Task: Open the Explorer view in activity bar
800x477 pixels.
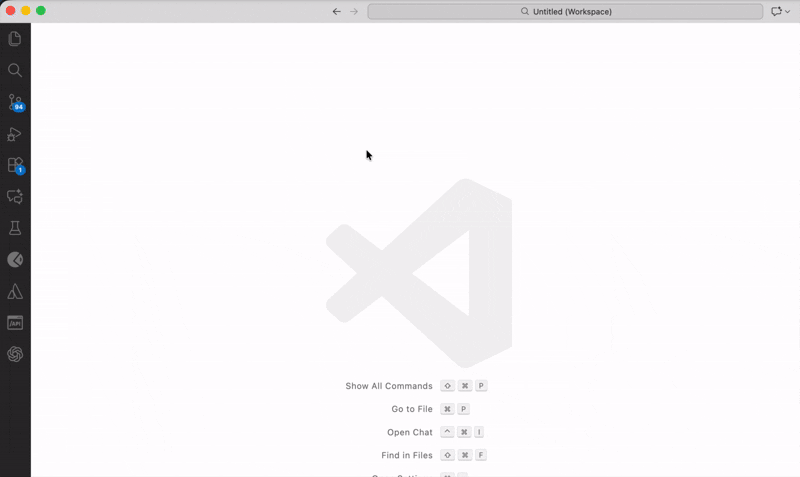Action: coord(15,39)
